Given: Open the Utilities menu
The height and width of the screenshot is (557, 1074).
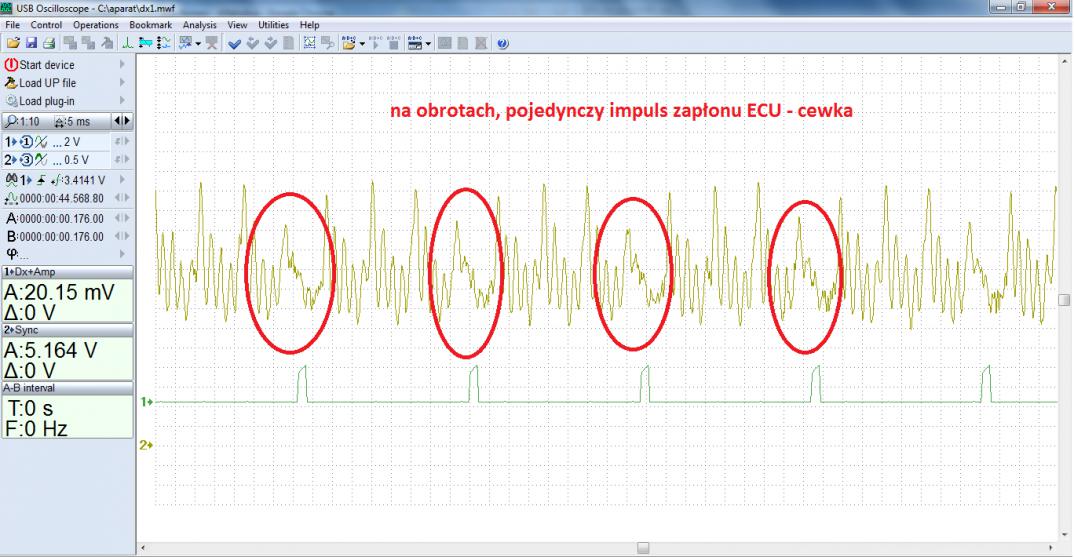Looking at the screenshot, I should point(273,25).
